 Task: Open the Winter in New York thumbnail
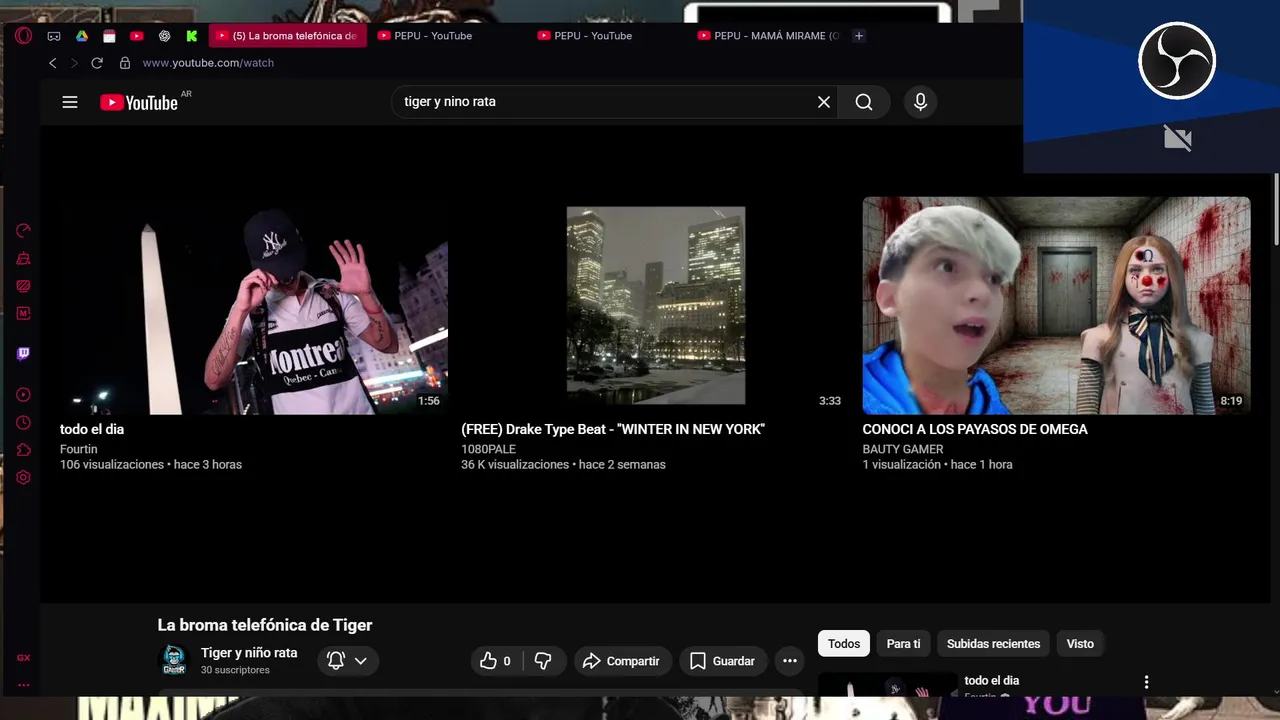[655, 305]
